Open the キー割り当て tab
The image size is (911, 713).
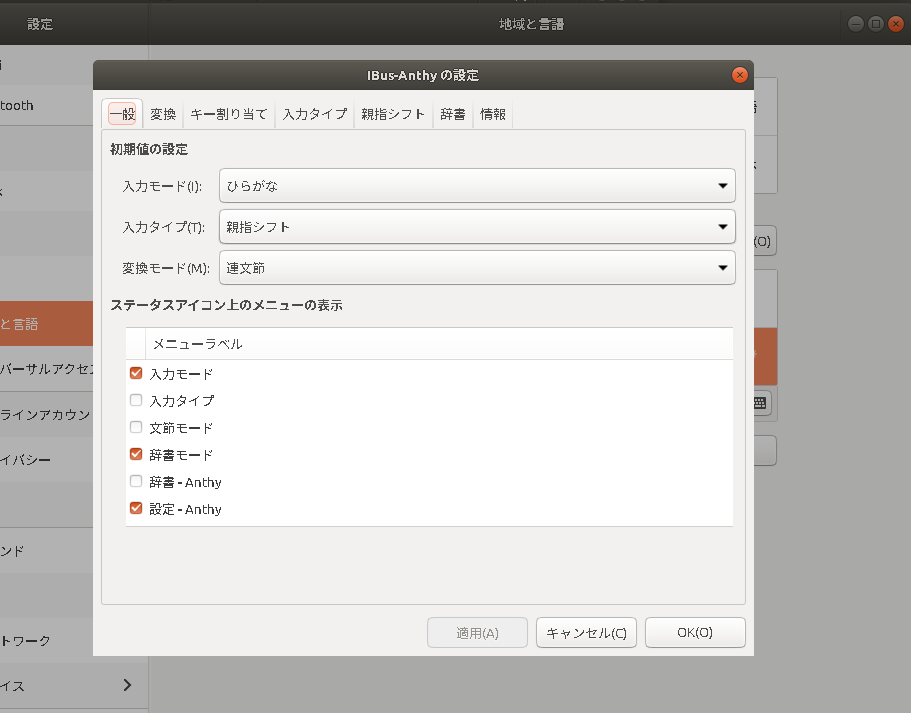pos(228,114)
